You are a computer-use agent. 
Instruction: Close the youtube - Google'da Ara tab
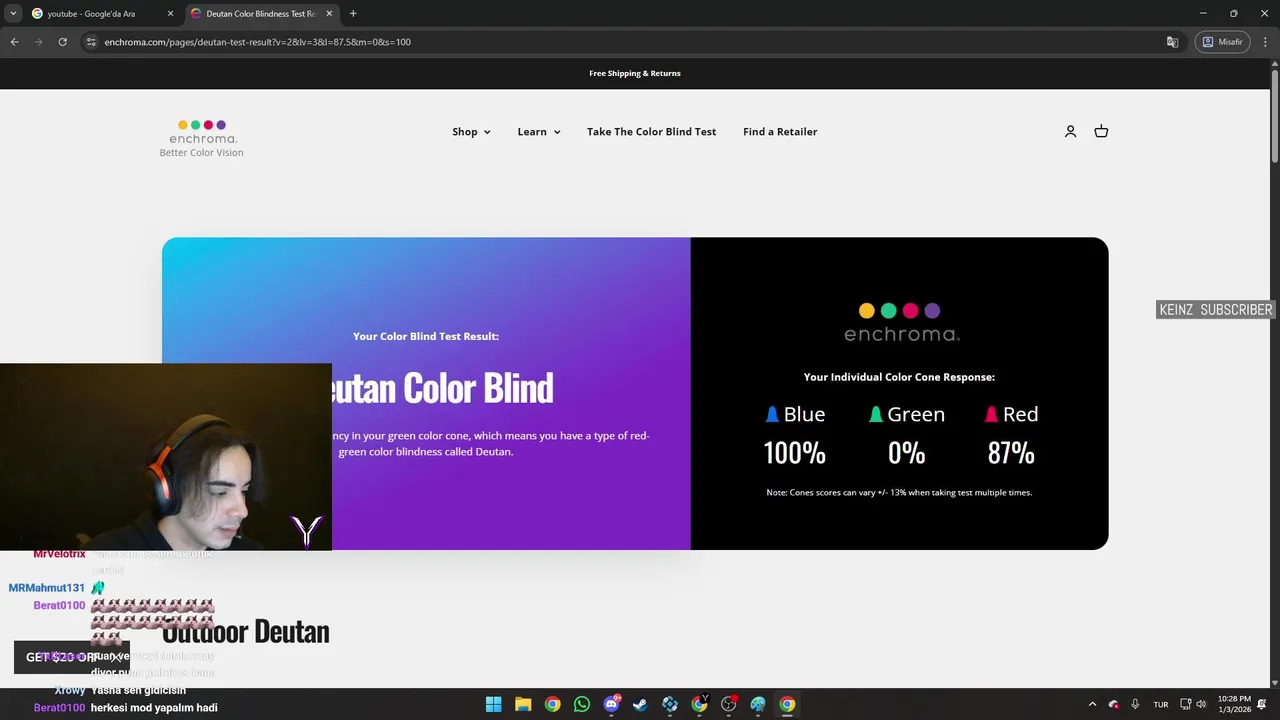tap(170, 14)
